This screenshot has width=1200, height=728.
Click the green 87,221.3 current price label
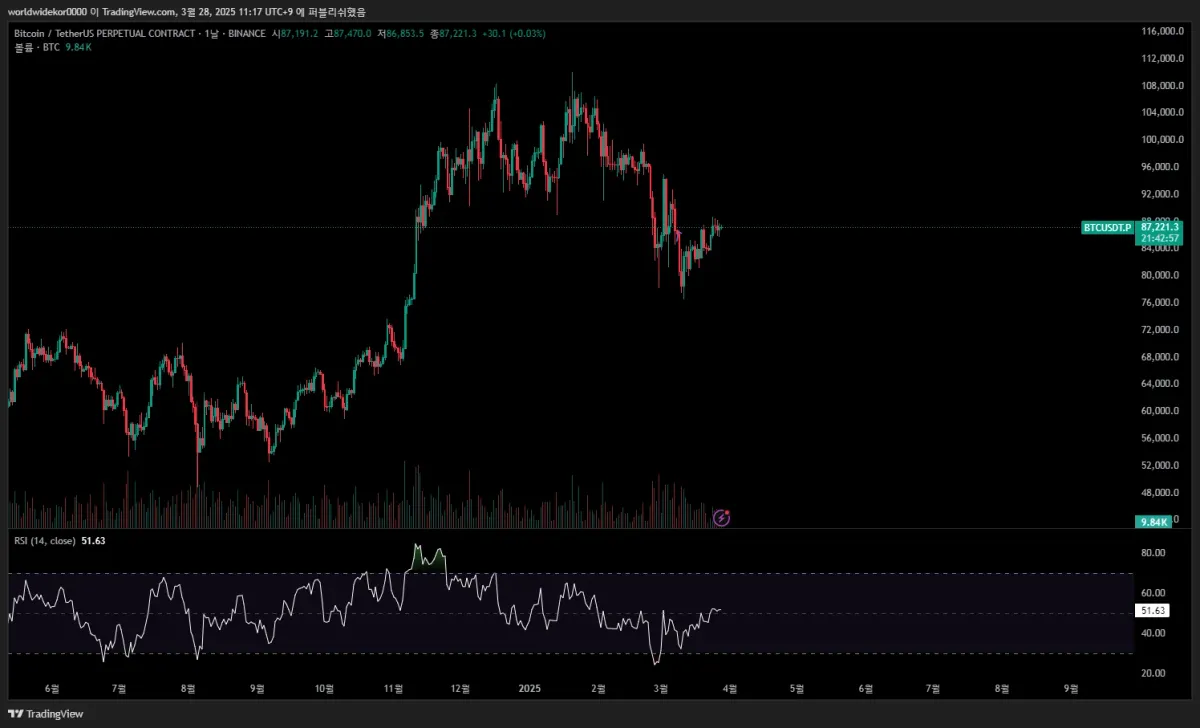[x=1159, y=227]
